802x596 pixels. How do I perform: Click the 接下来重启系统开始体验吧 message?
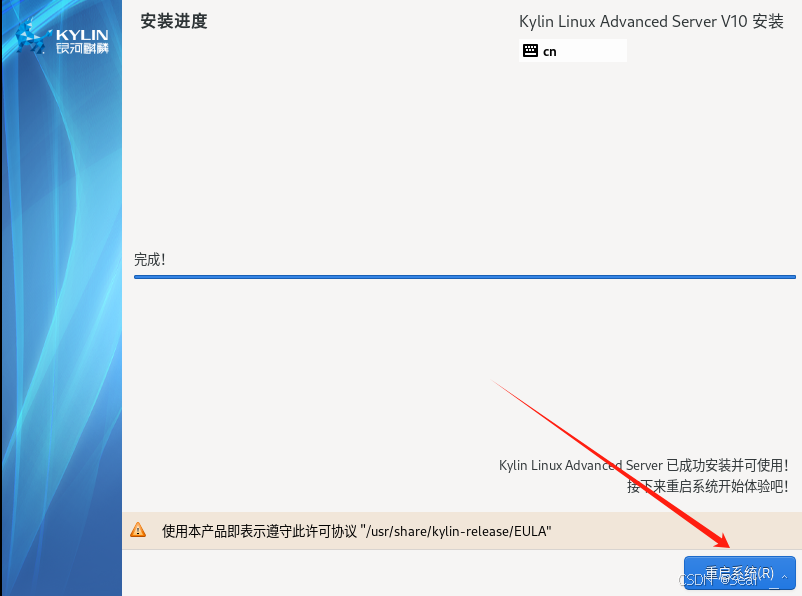point(707,486)
